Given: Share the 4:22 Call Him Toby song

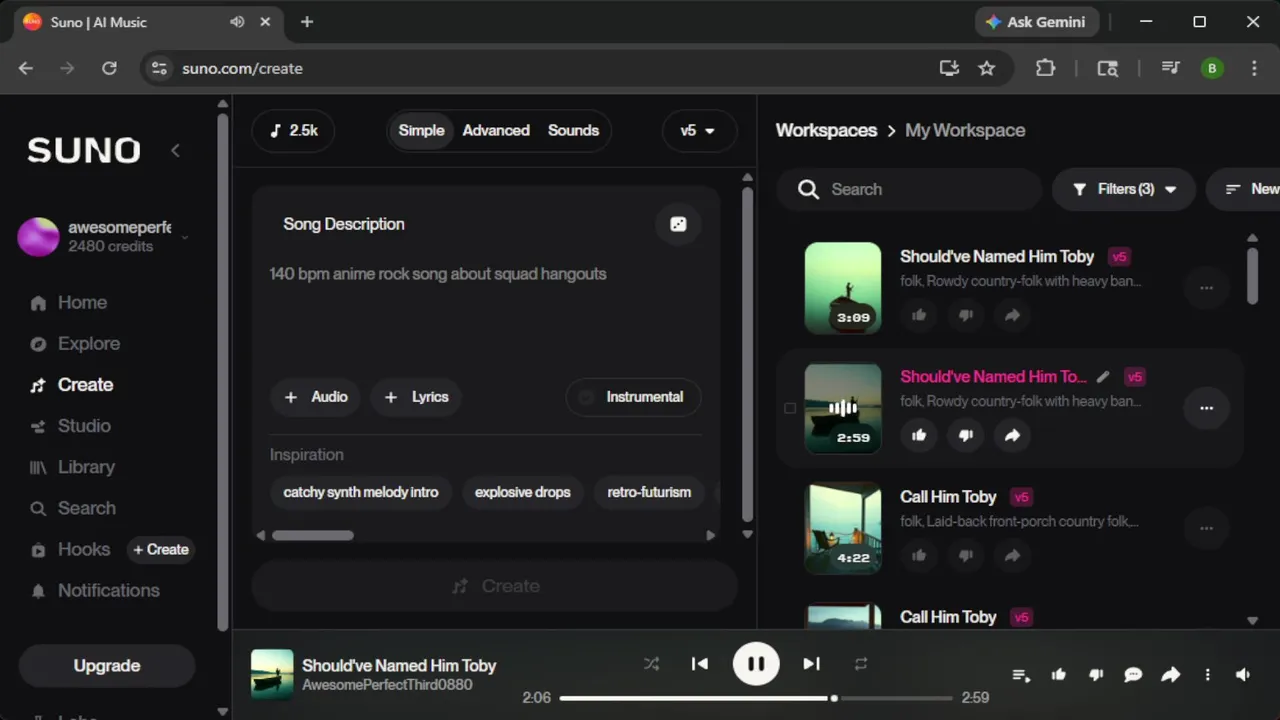Looking at the screenshot, I should 1012,555.
